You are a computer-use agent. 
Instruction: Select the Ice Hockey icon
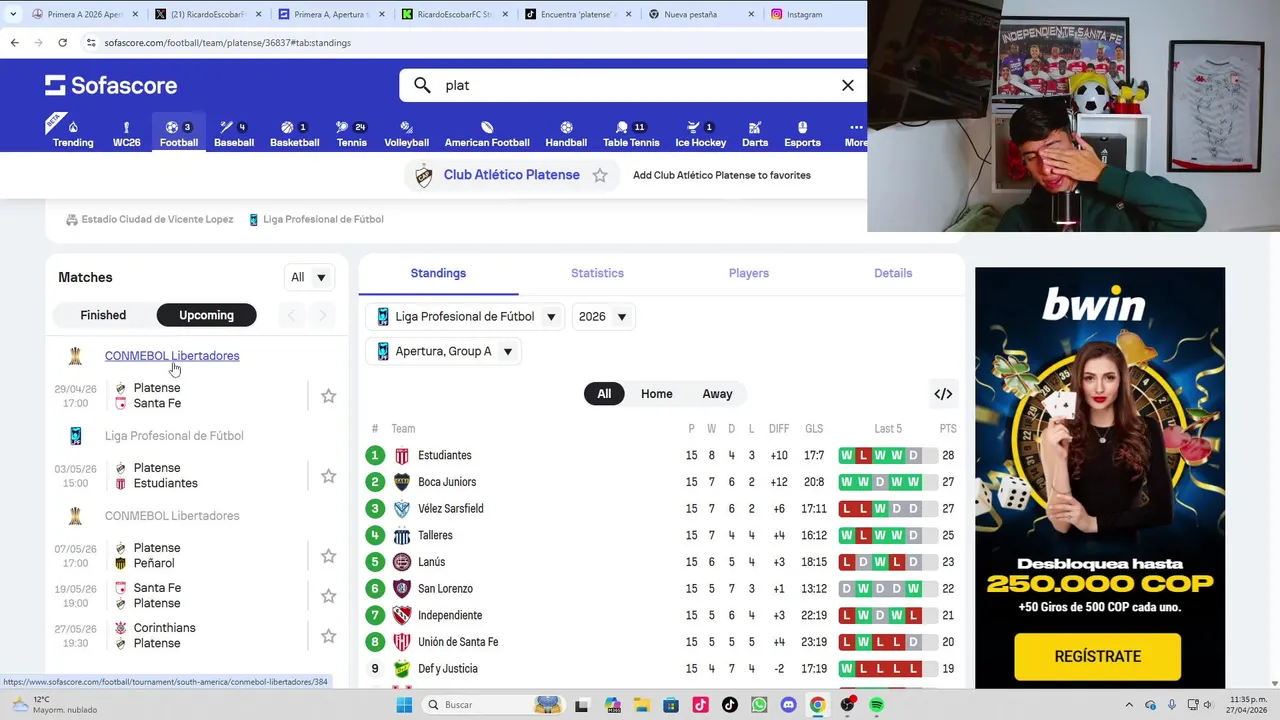point(700,133)
